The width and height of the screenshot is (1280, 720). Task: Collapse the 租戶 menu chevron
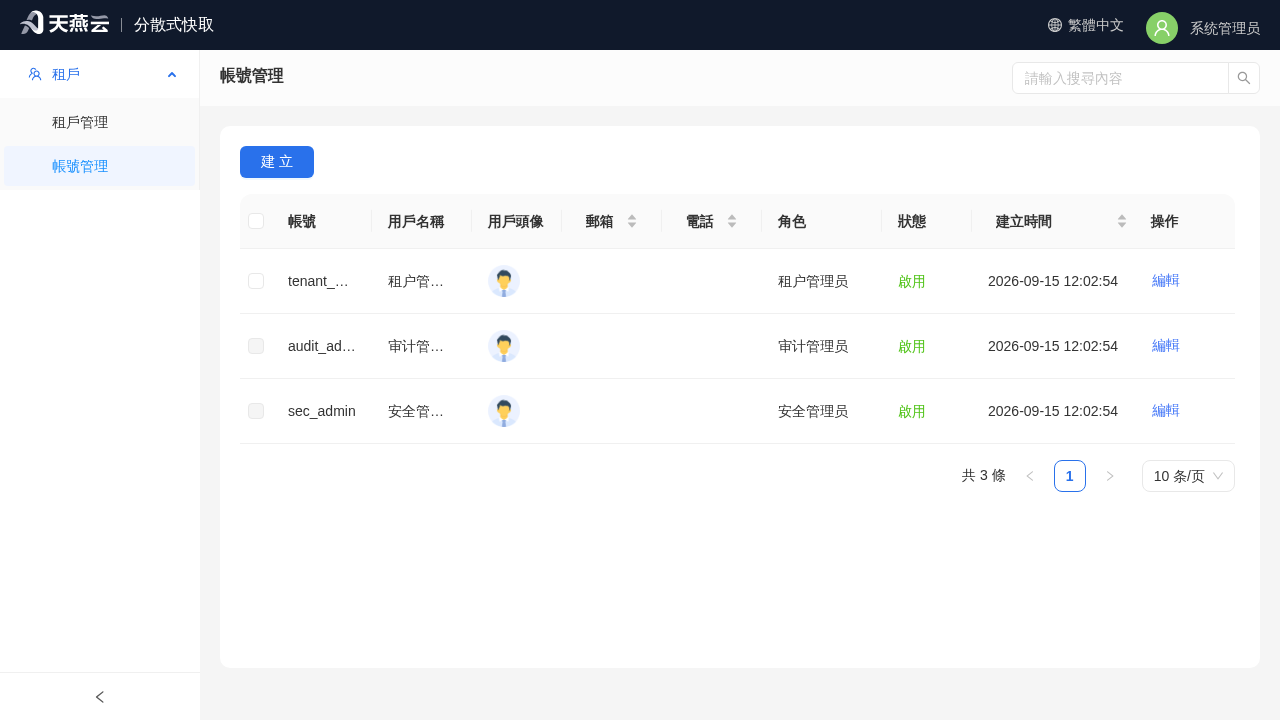(172, 75)
